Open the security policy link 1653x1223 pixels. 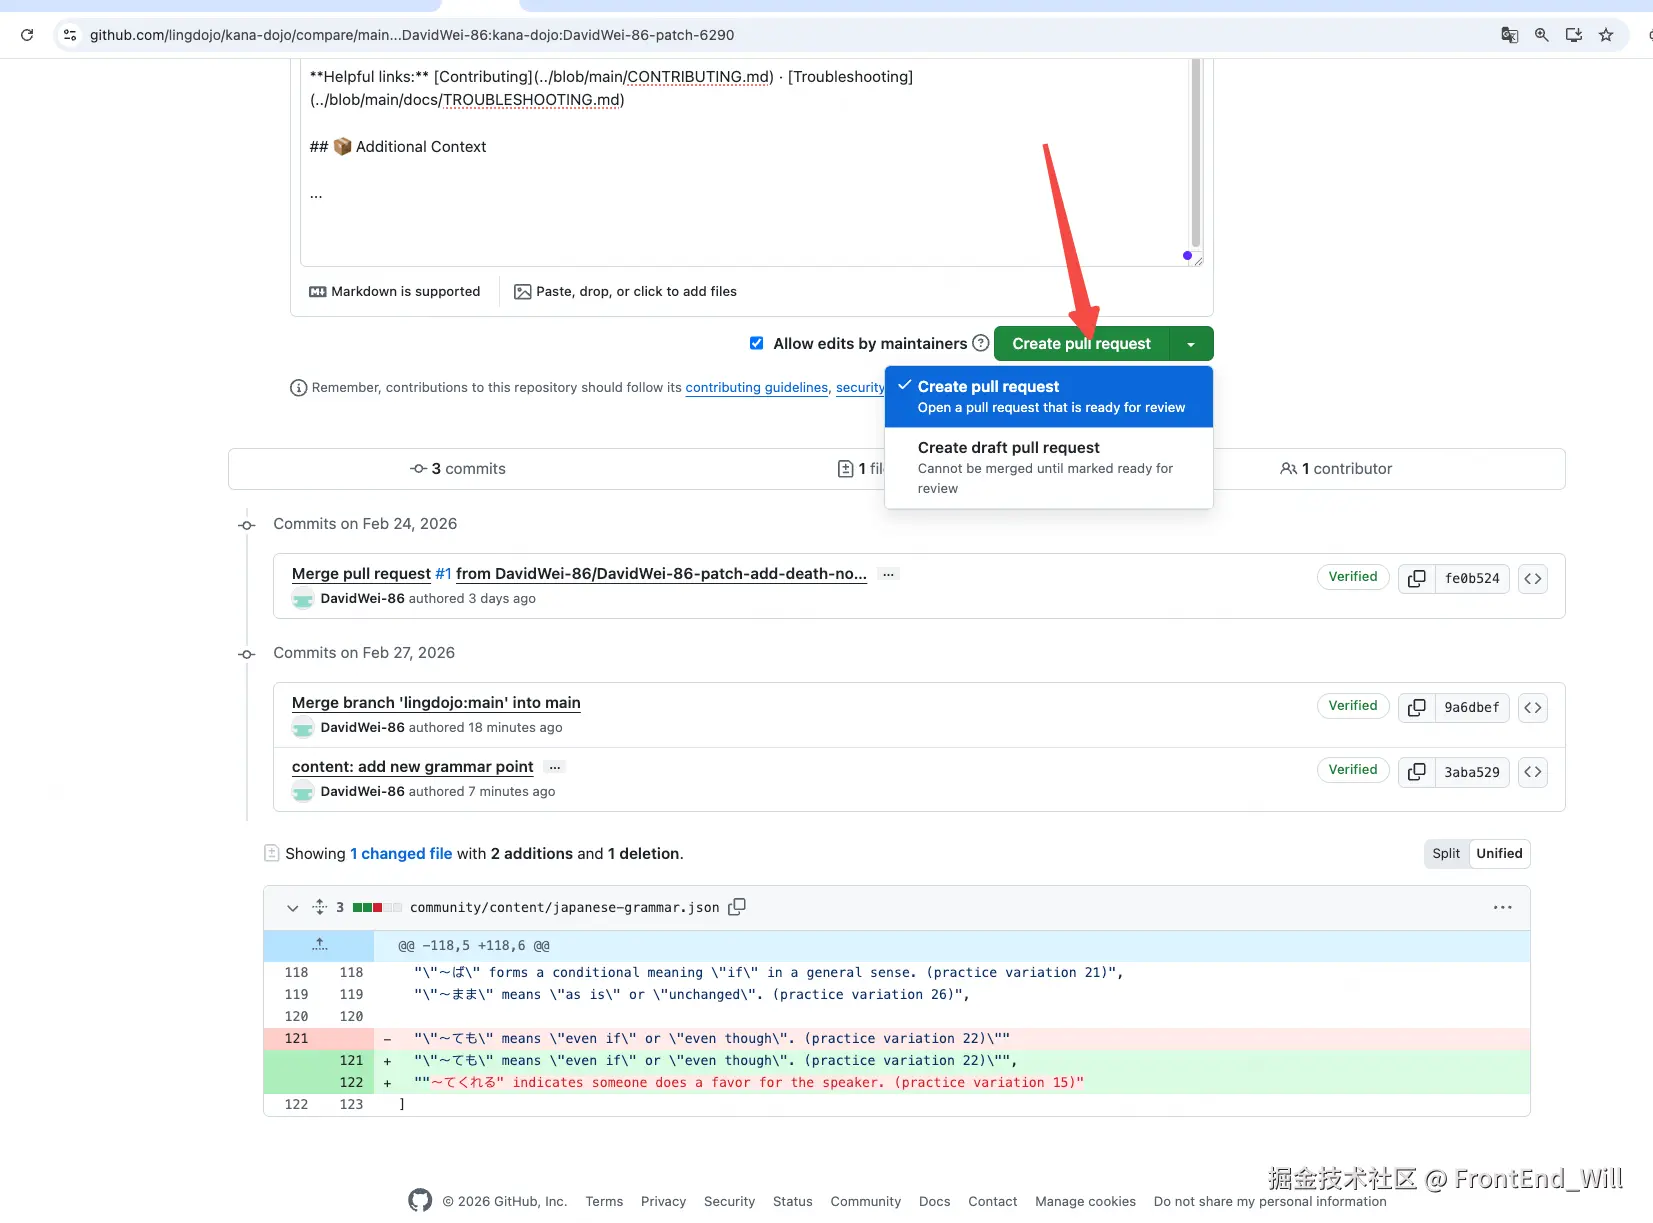(860, 388)
